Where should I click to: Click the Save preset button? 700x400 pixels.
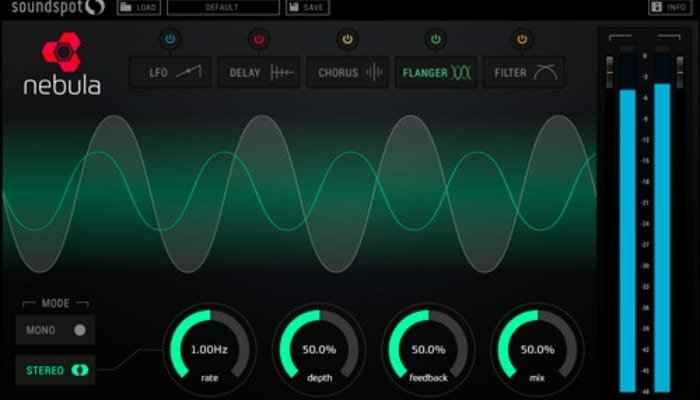308,7
